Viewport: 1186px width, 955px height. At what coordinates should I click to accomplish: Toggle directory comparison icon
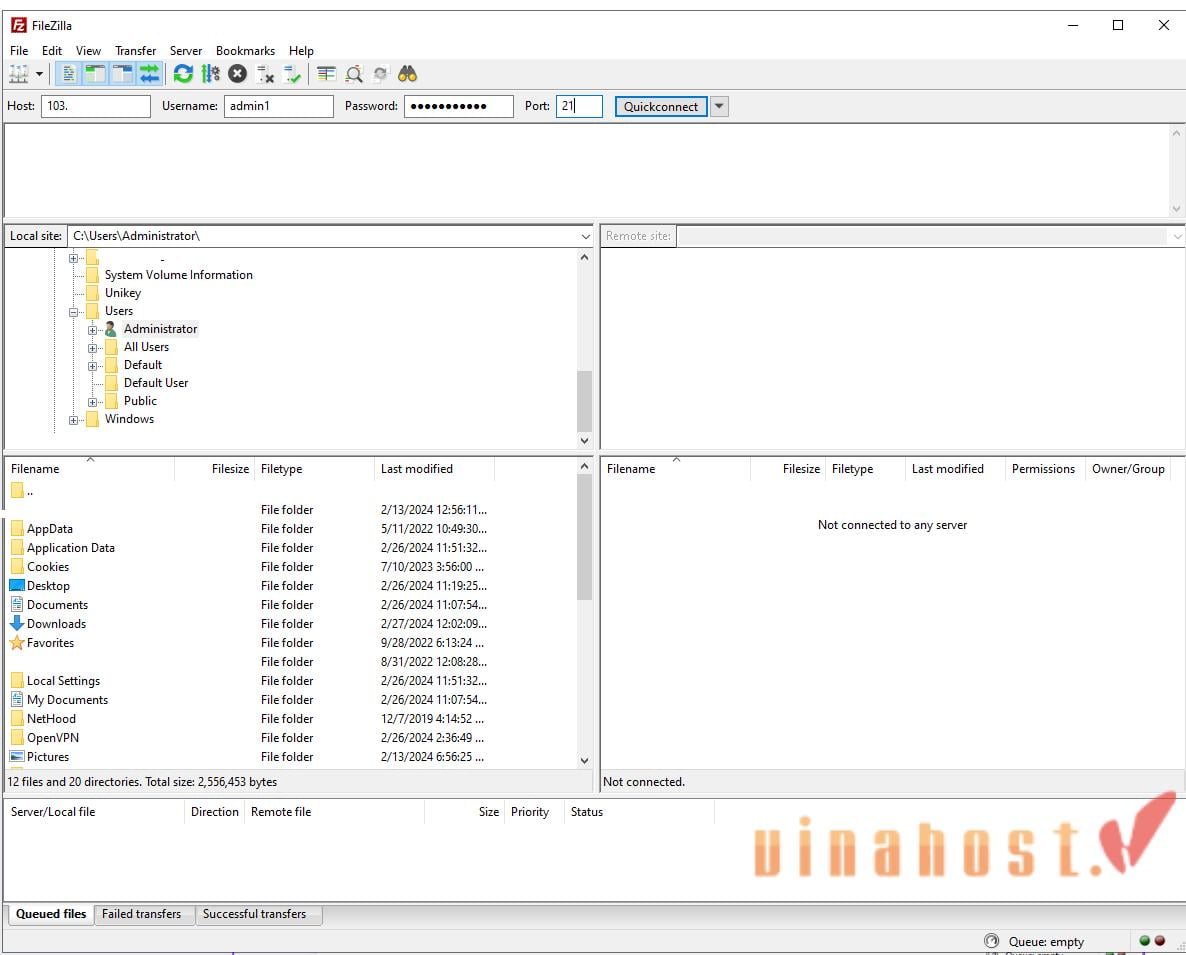click(x=353, y=74)
